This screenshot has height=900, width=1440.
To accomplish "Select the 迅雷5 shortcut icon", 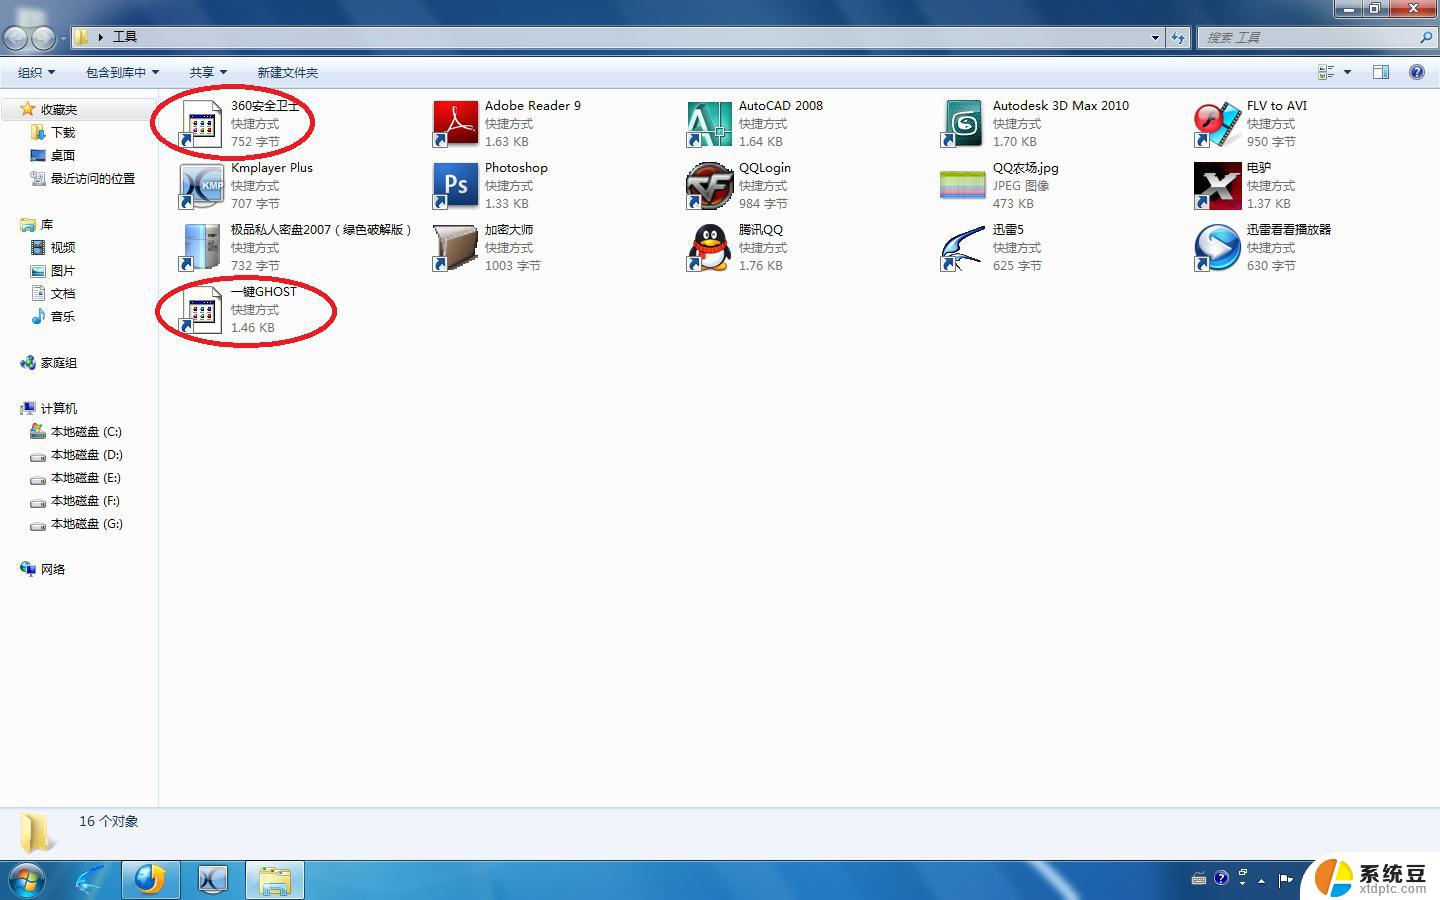I will click(x=964, y=248).
